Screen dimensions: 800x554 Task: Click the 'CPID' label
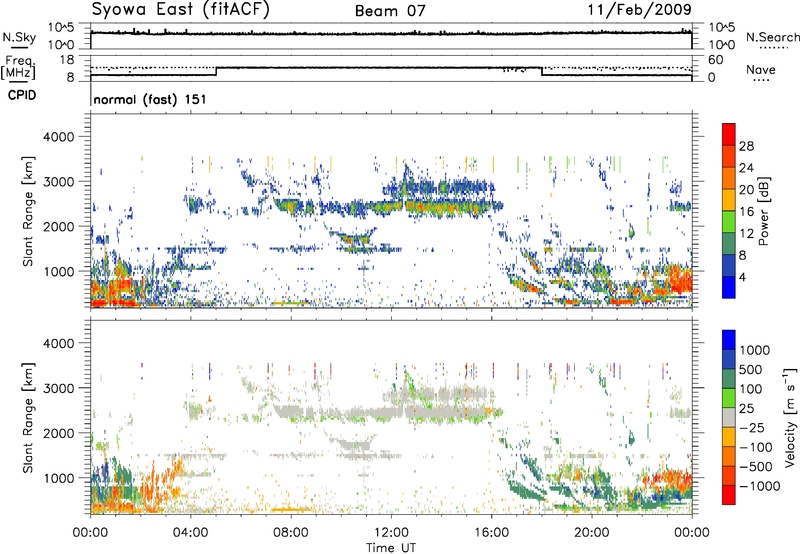[x=22, y=95]
